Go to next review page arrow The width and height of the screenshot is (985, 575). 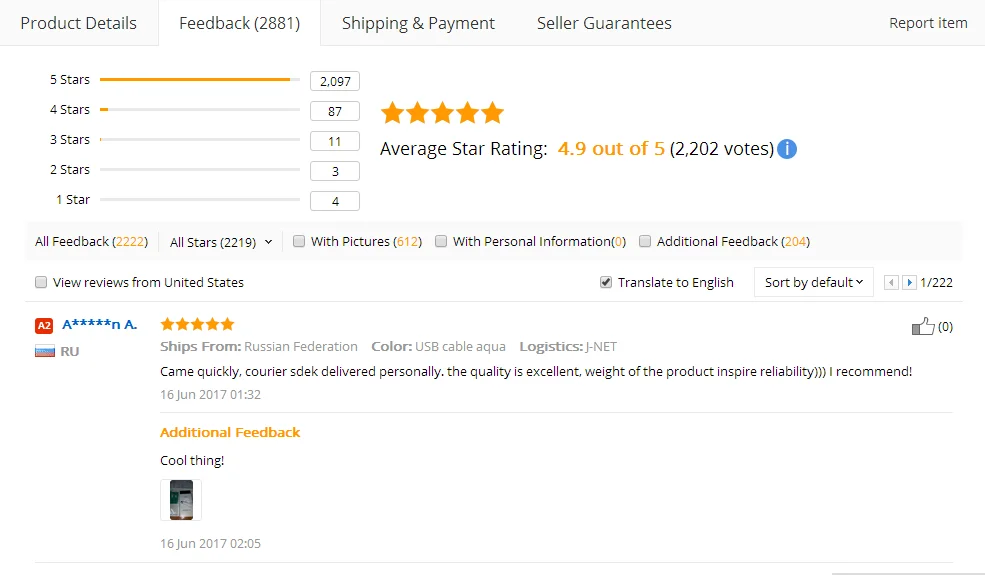[909, 283]
